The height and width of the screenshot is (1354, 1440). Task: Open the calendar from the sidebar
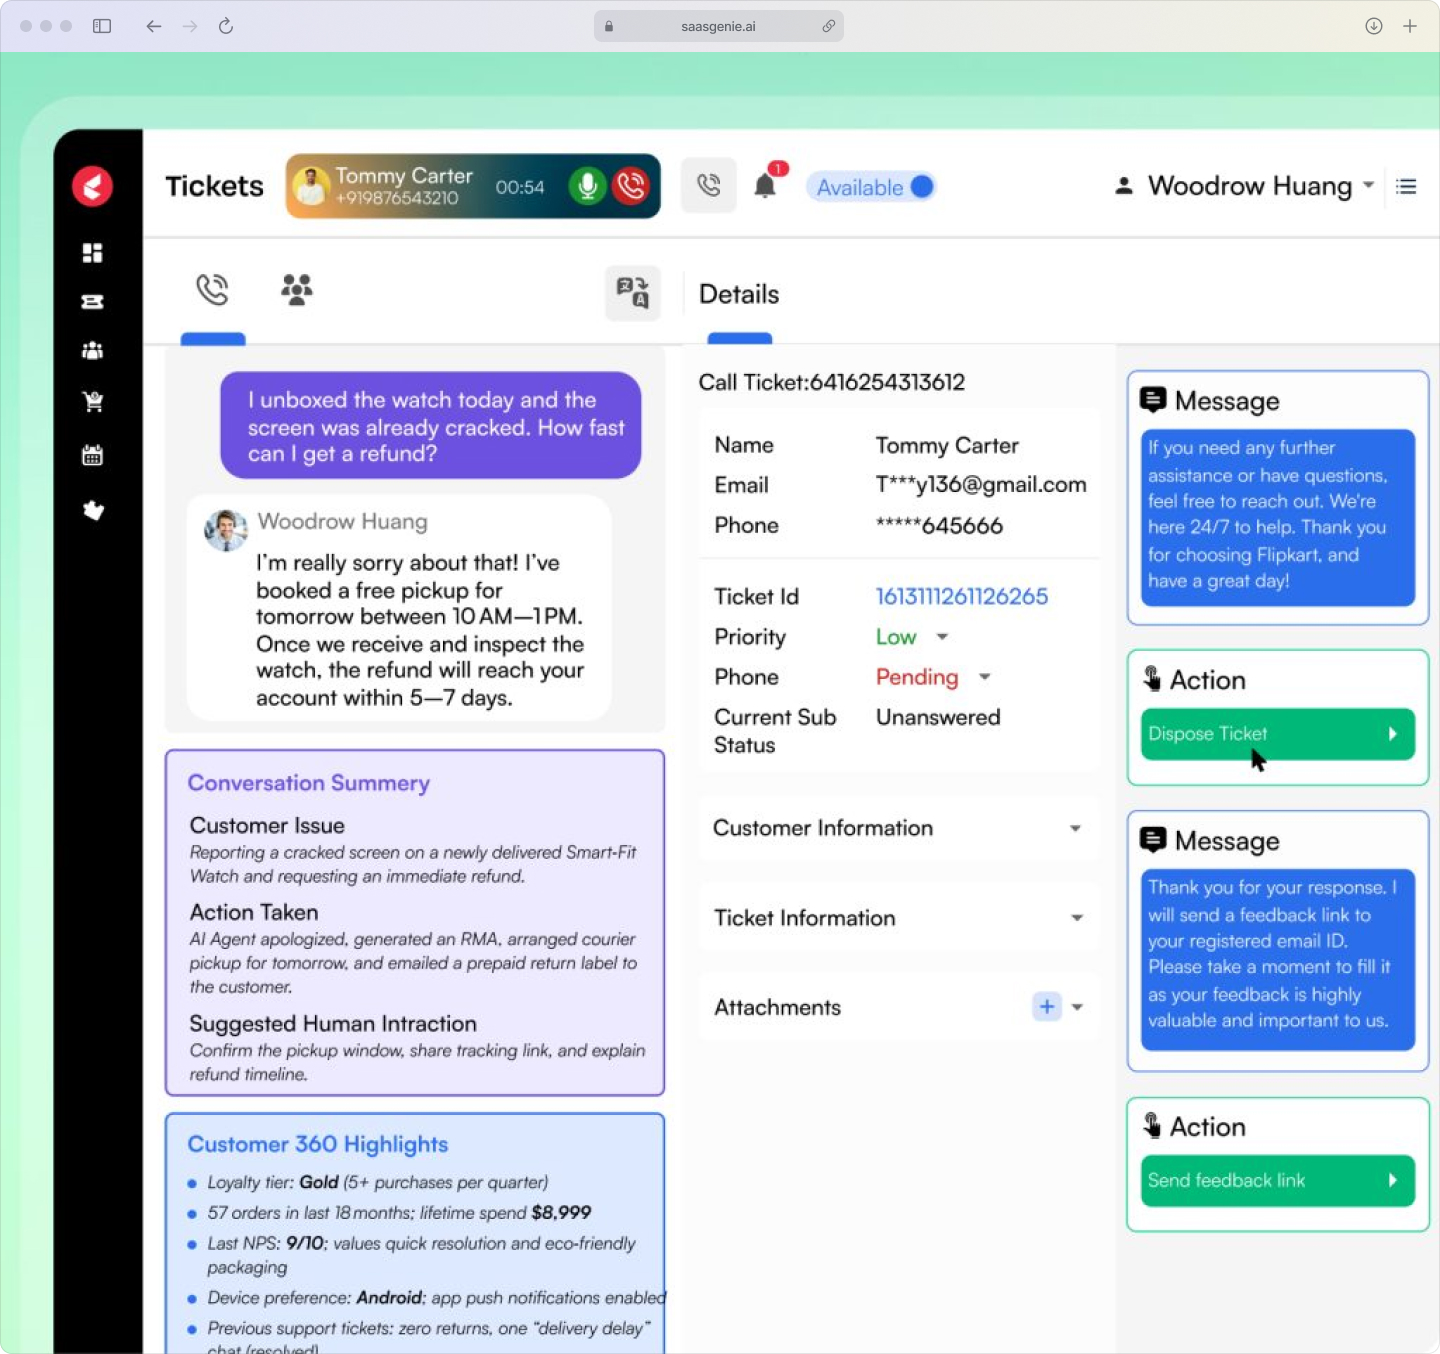point(92,455)
